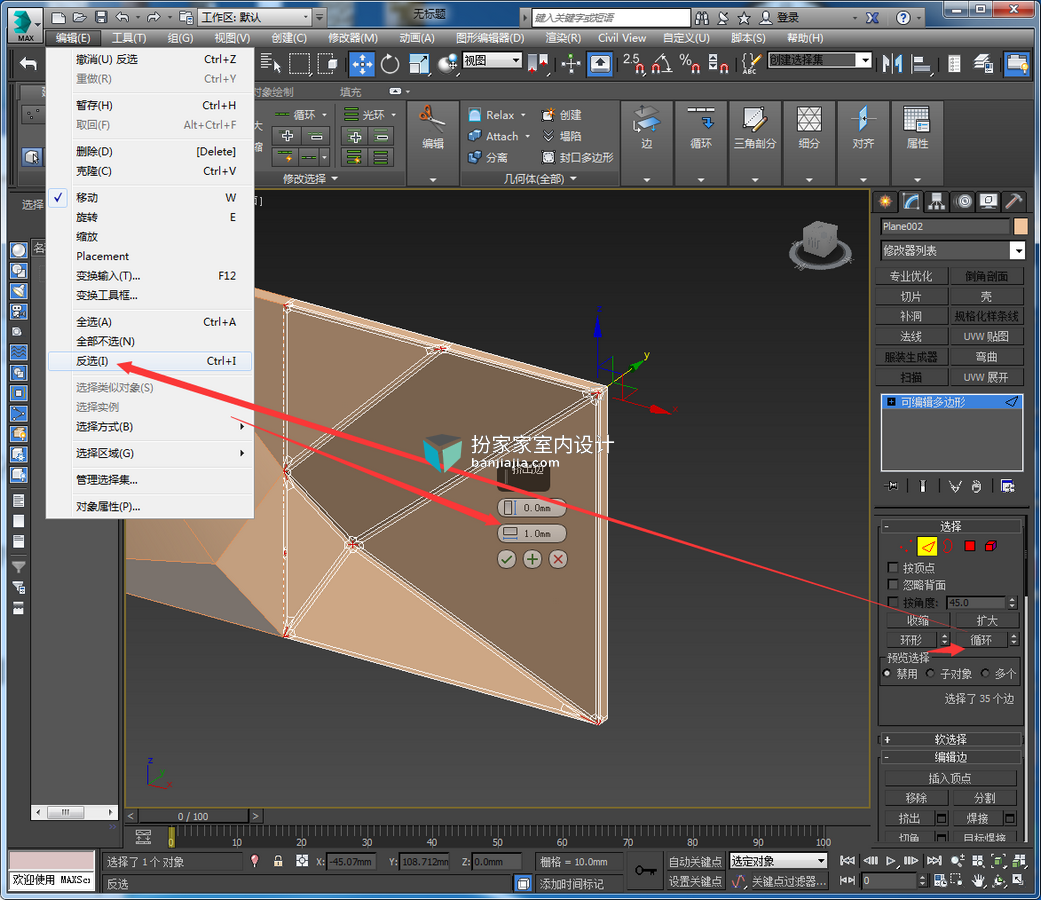
Task: Apply and continue with plus caddy button
Action: coord(532,560)
